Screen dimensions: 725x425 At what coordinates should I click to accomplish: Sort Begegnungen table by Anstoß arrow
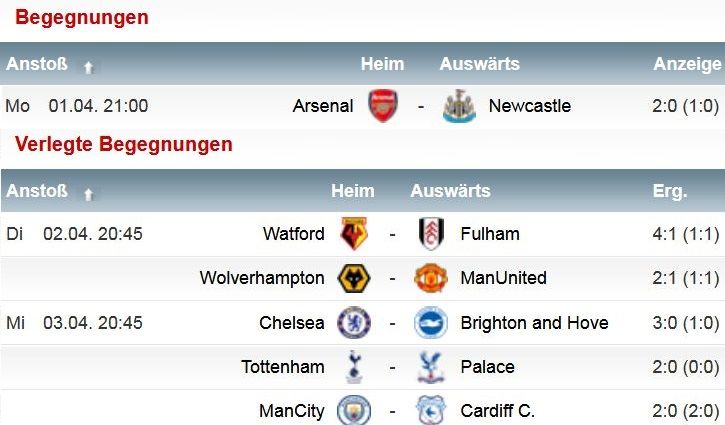[88, 68]
